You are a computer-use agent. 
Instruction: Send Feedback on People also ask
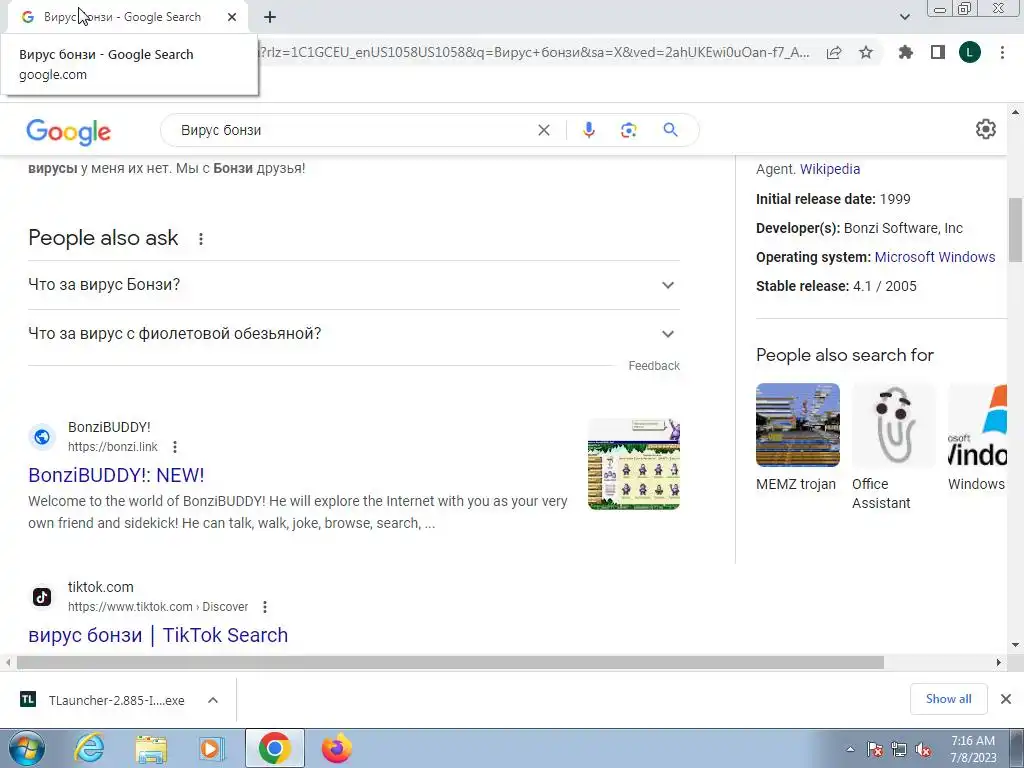[654, 366]
